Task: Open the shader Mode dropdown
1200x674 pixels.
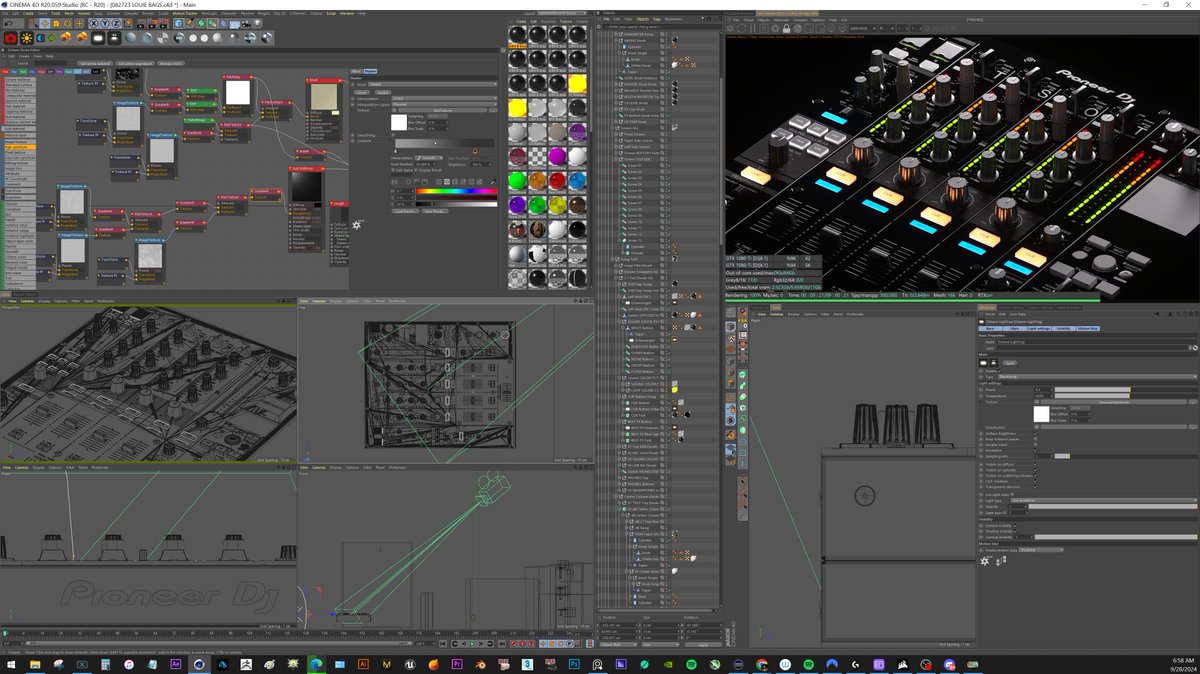Action: coord(433,84)
